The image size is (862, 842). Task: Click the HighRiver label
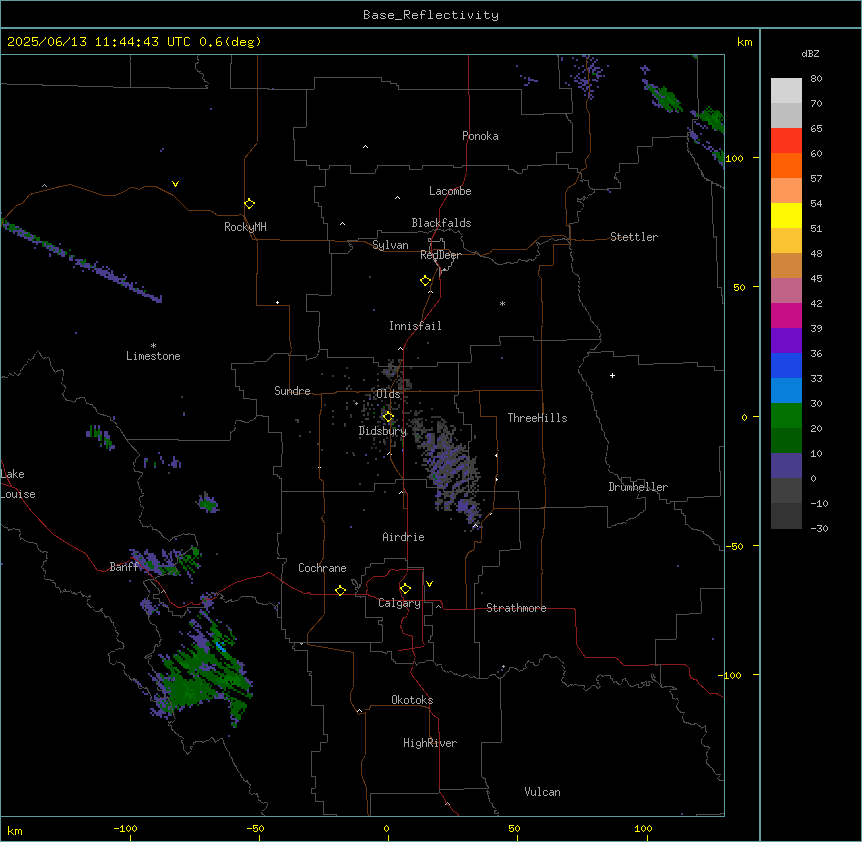pos(430,743)
